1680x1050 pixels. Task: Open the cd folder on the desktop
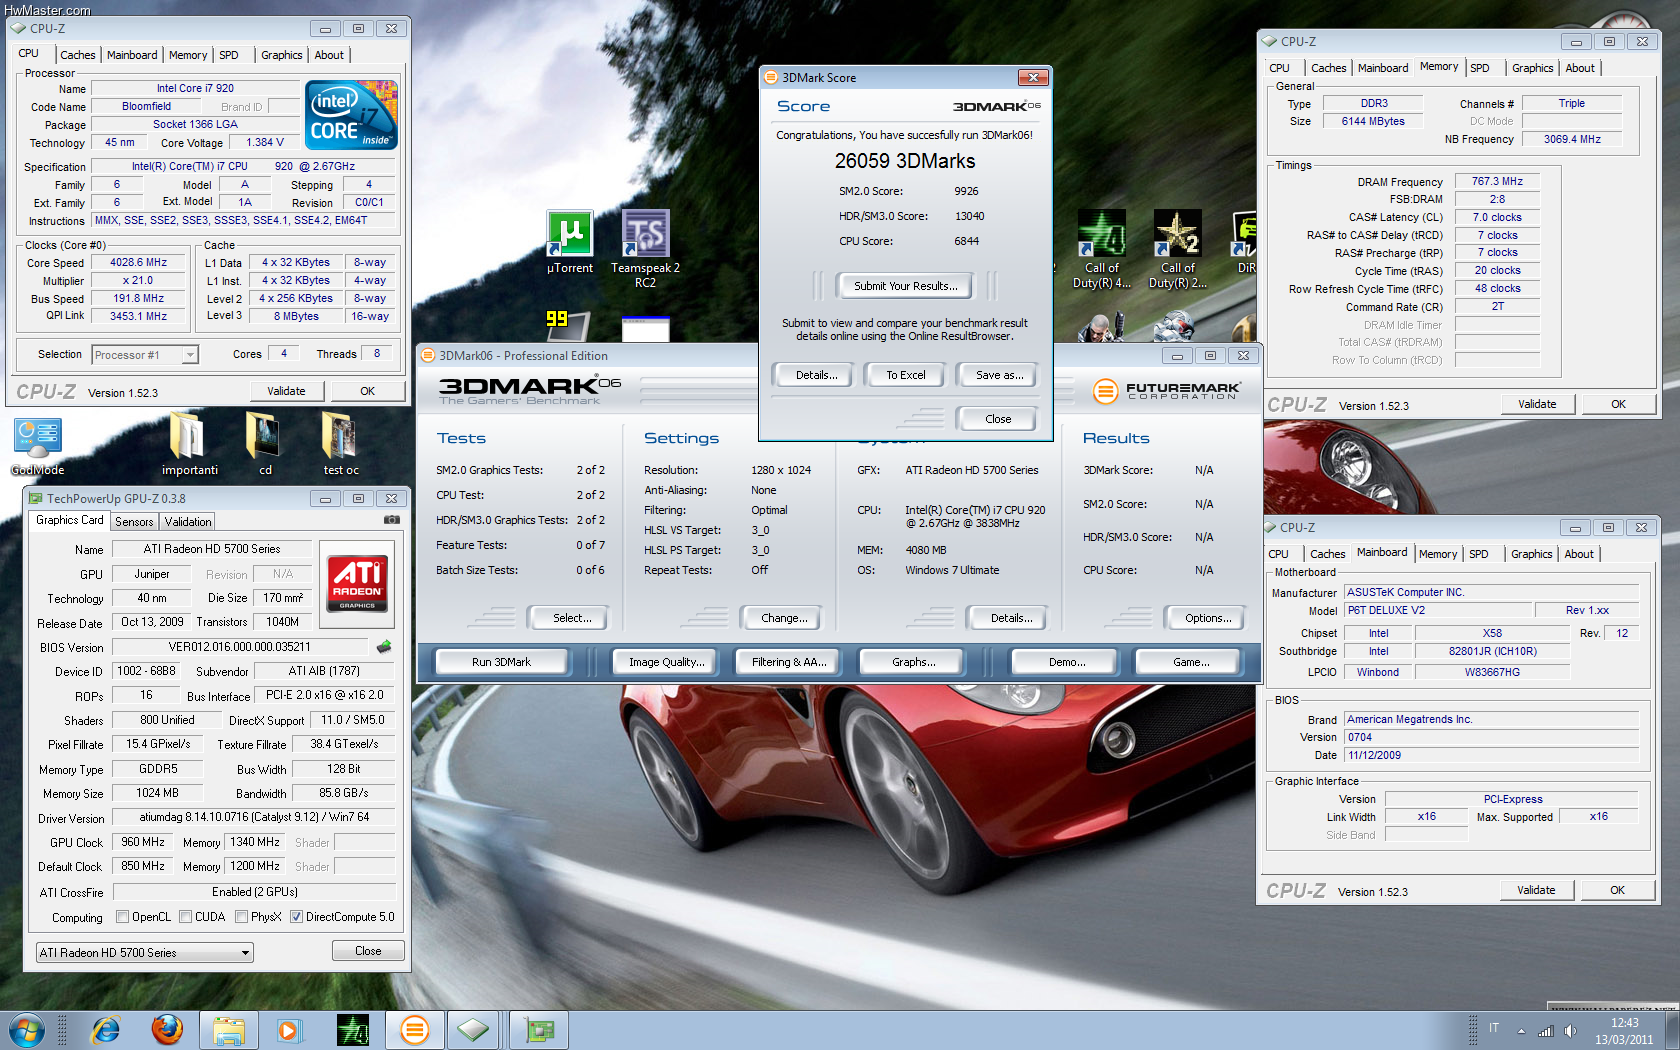pyautogui.click(x=264, y=444)
